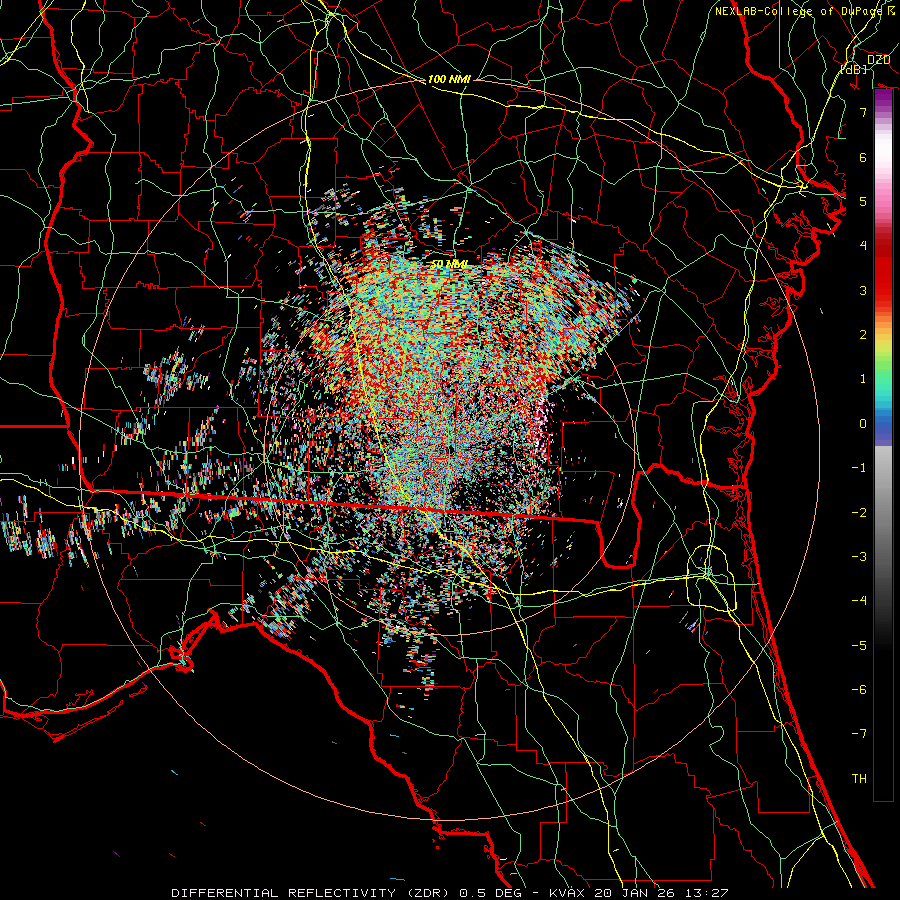Screen dimensions: 900x900
Task: Select the -7 scale value
Action: coord(859,734)
